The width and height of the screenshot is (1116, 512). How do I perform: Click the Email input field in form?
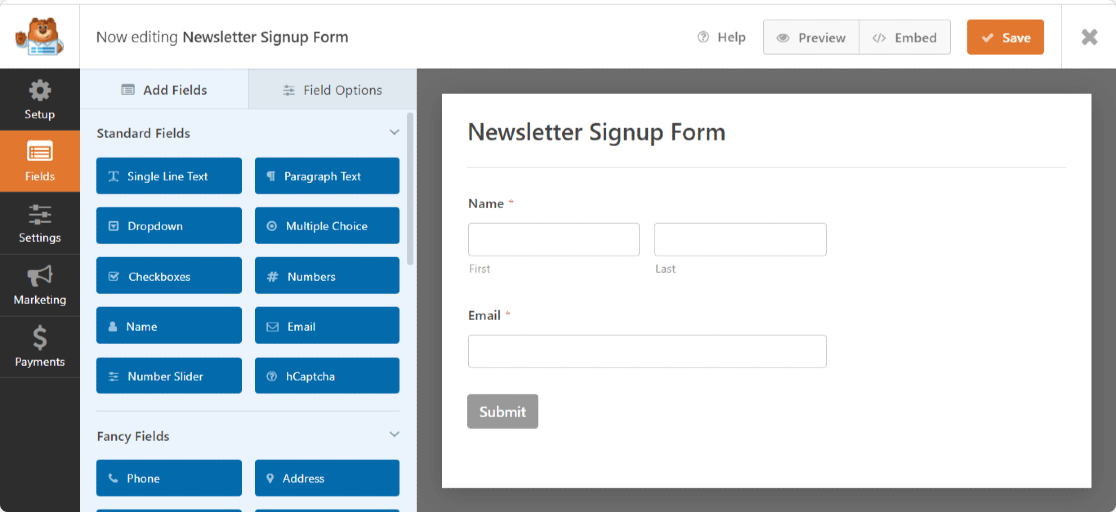pyautogui.click(x=647, y=351)
